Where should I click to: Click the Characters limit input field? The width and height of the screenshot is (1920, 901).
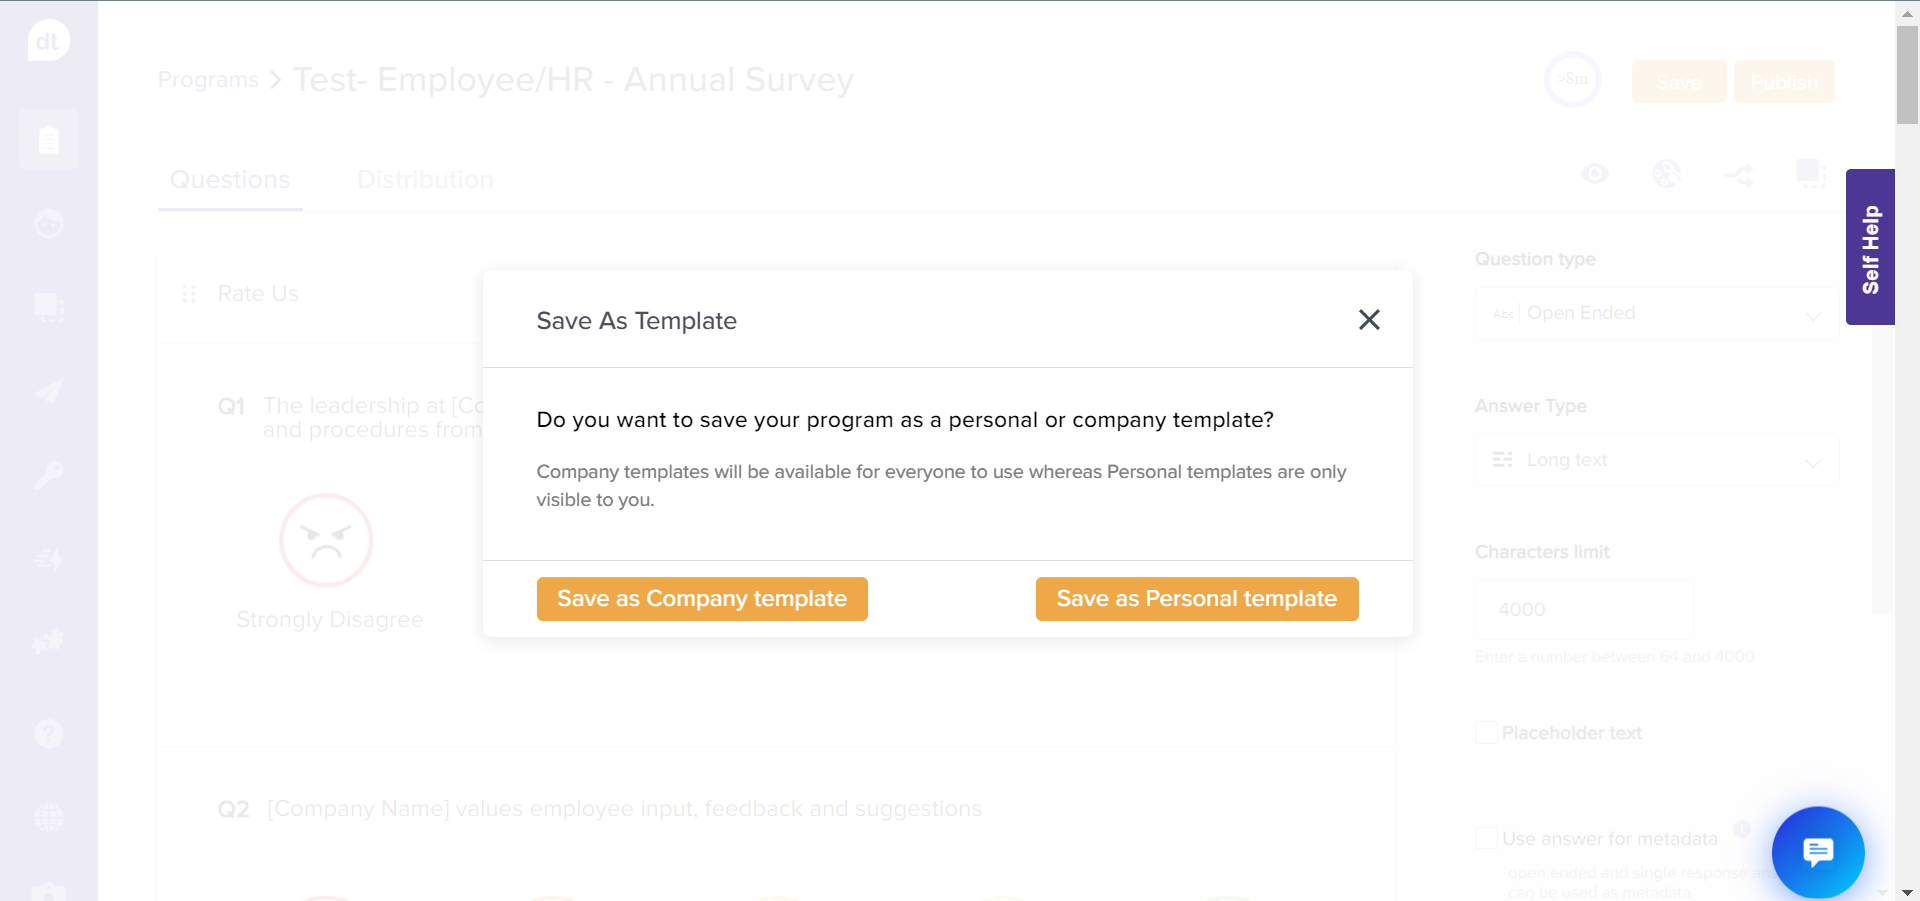click(x=1583, y=610)
